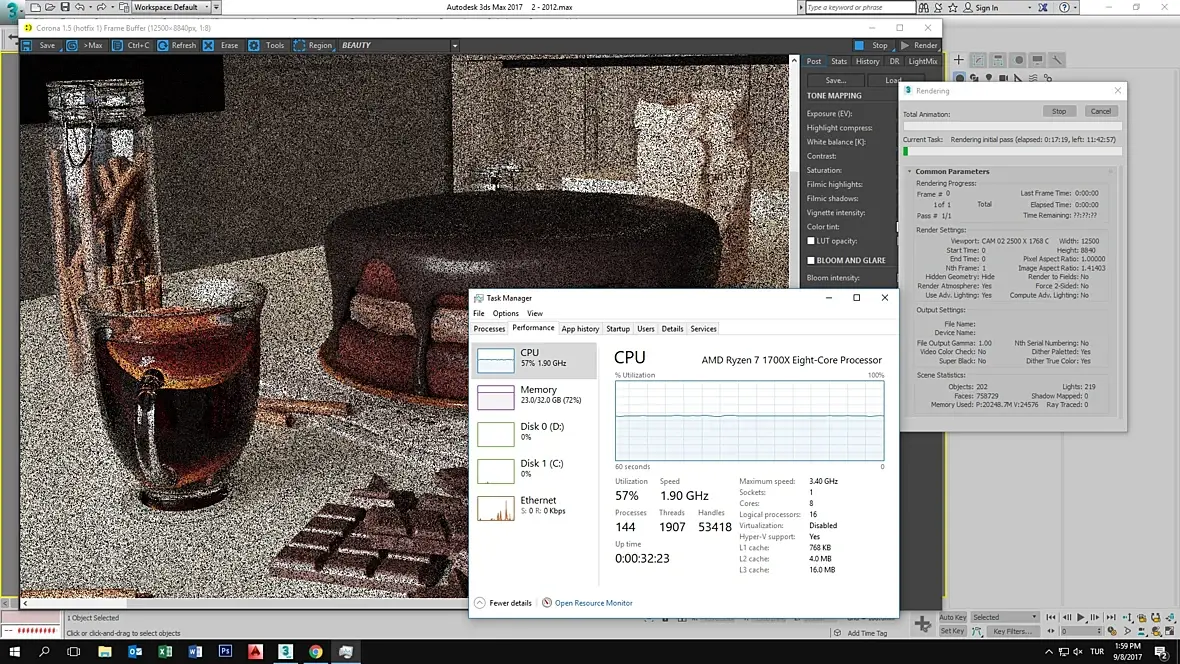
Task: Click Cancel in the Rendering dialog
Action: (x=1100, y=111)
